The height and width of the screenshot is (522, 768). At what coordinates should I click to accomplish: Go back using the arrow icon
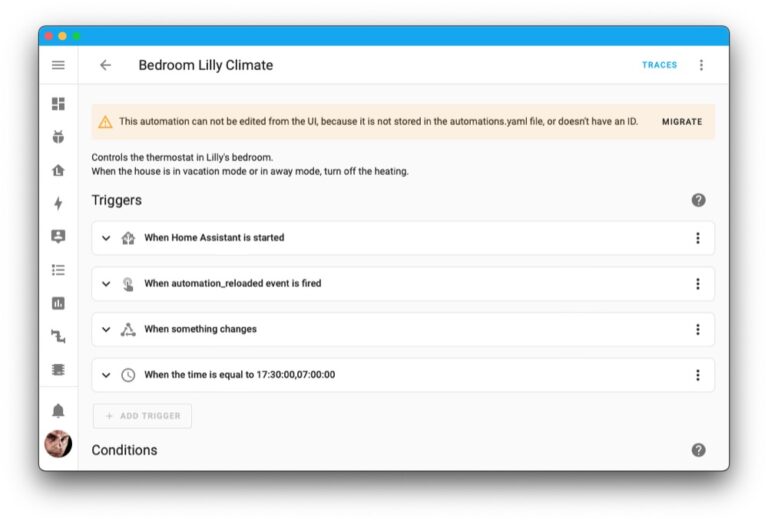[105, 65]
